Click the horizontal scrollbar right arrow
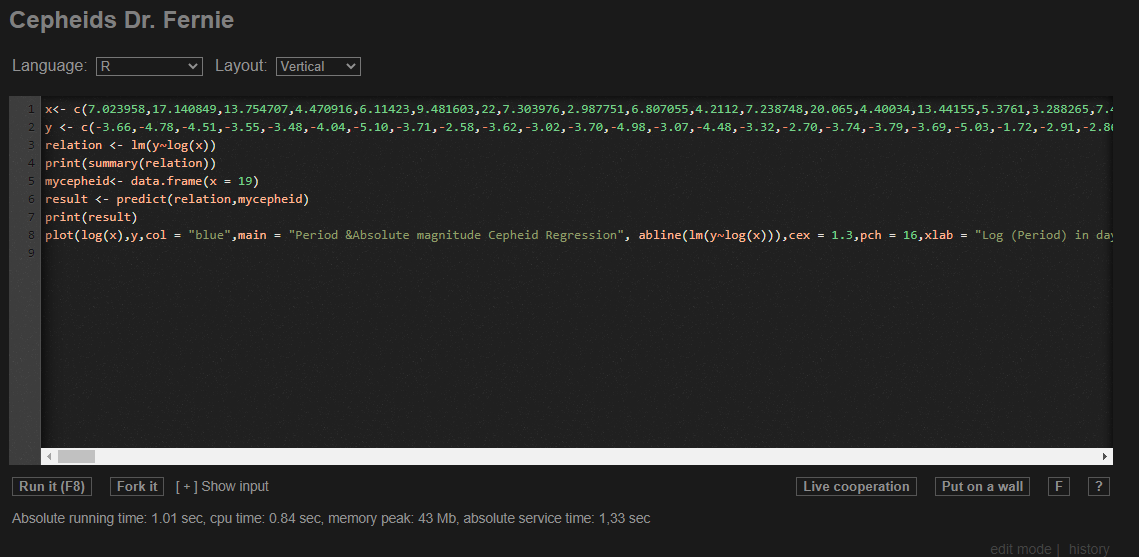 (1105, 456)
